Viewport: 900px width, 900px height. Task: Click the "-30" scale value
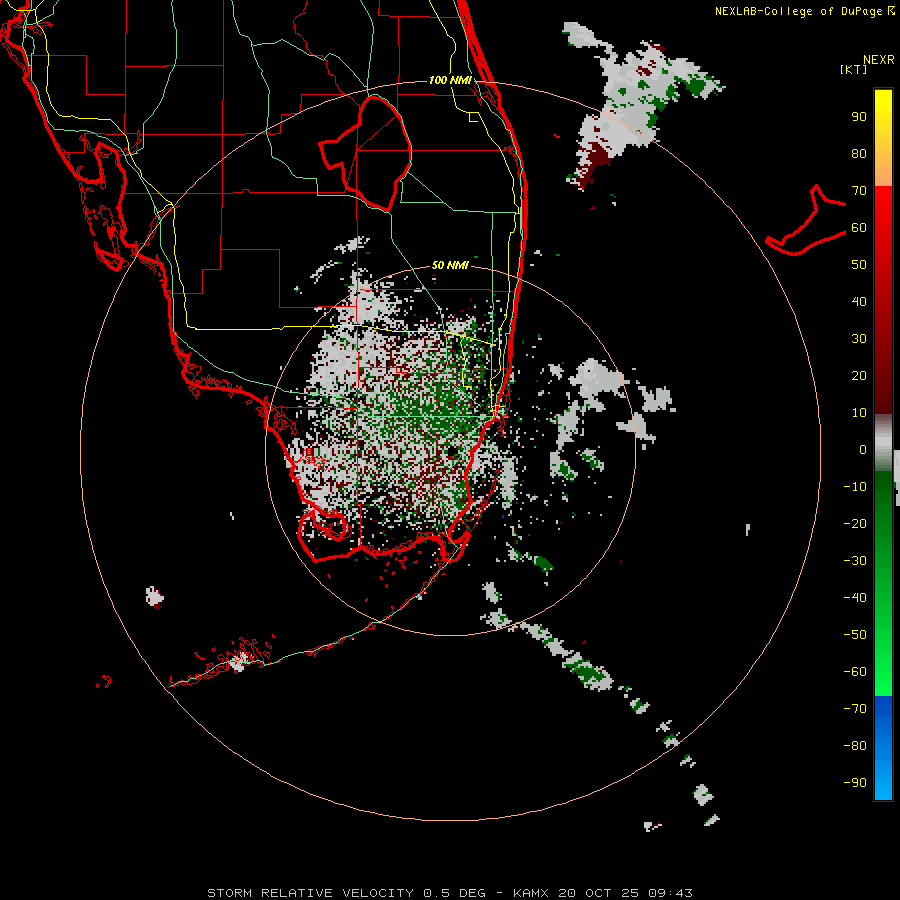coord(855,561)
